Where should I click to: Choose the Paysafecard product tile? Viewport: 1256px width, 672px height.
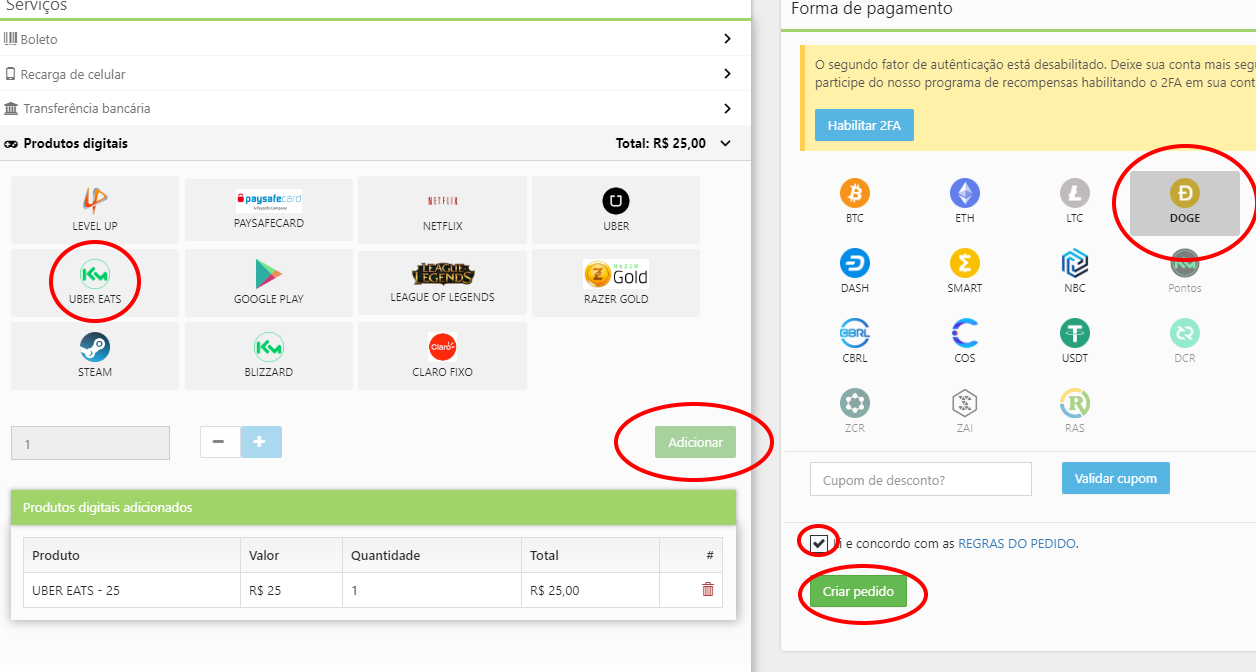(x=269, y=210)
